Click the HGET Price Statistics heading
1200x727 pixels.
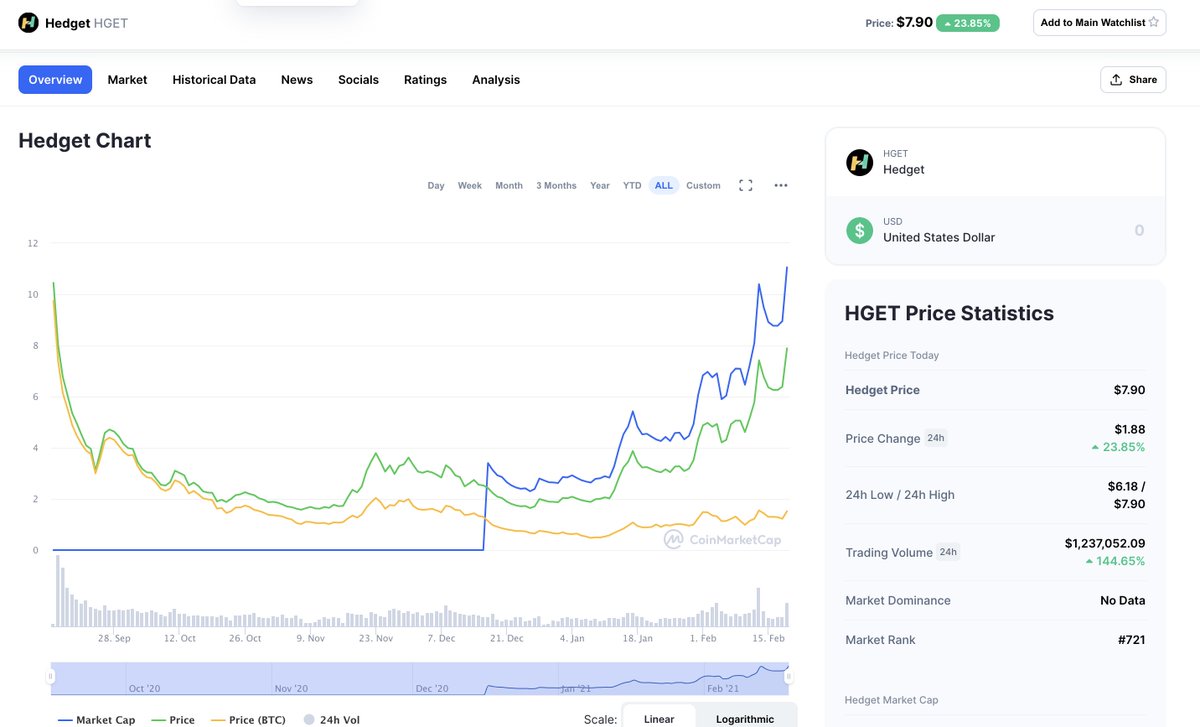pyautogui.click(x=949, y=313)
